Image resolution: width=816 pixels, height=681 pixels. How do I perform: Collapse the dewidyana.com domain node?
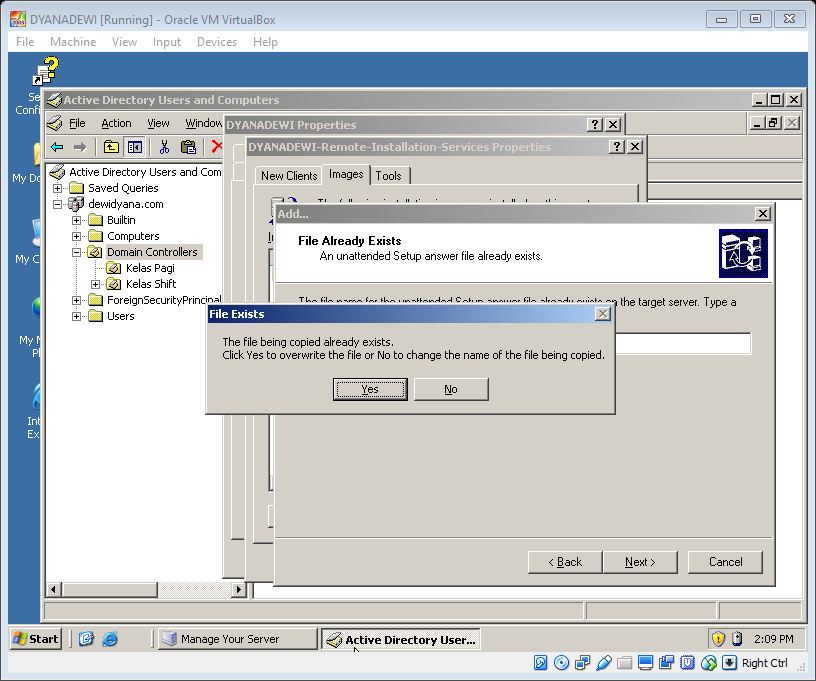[58, 204]
